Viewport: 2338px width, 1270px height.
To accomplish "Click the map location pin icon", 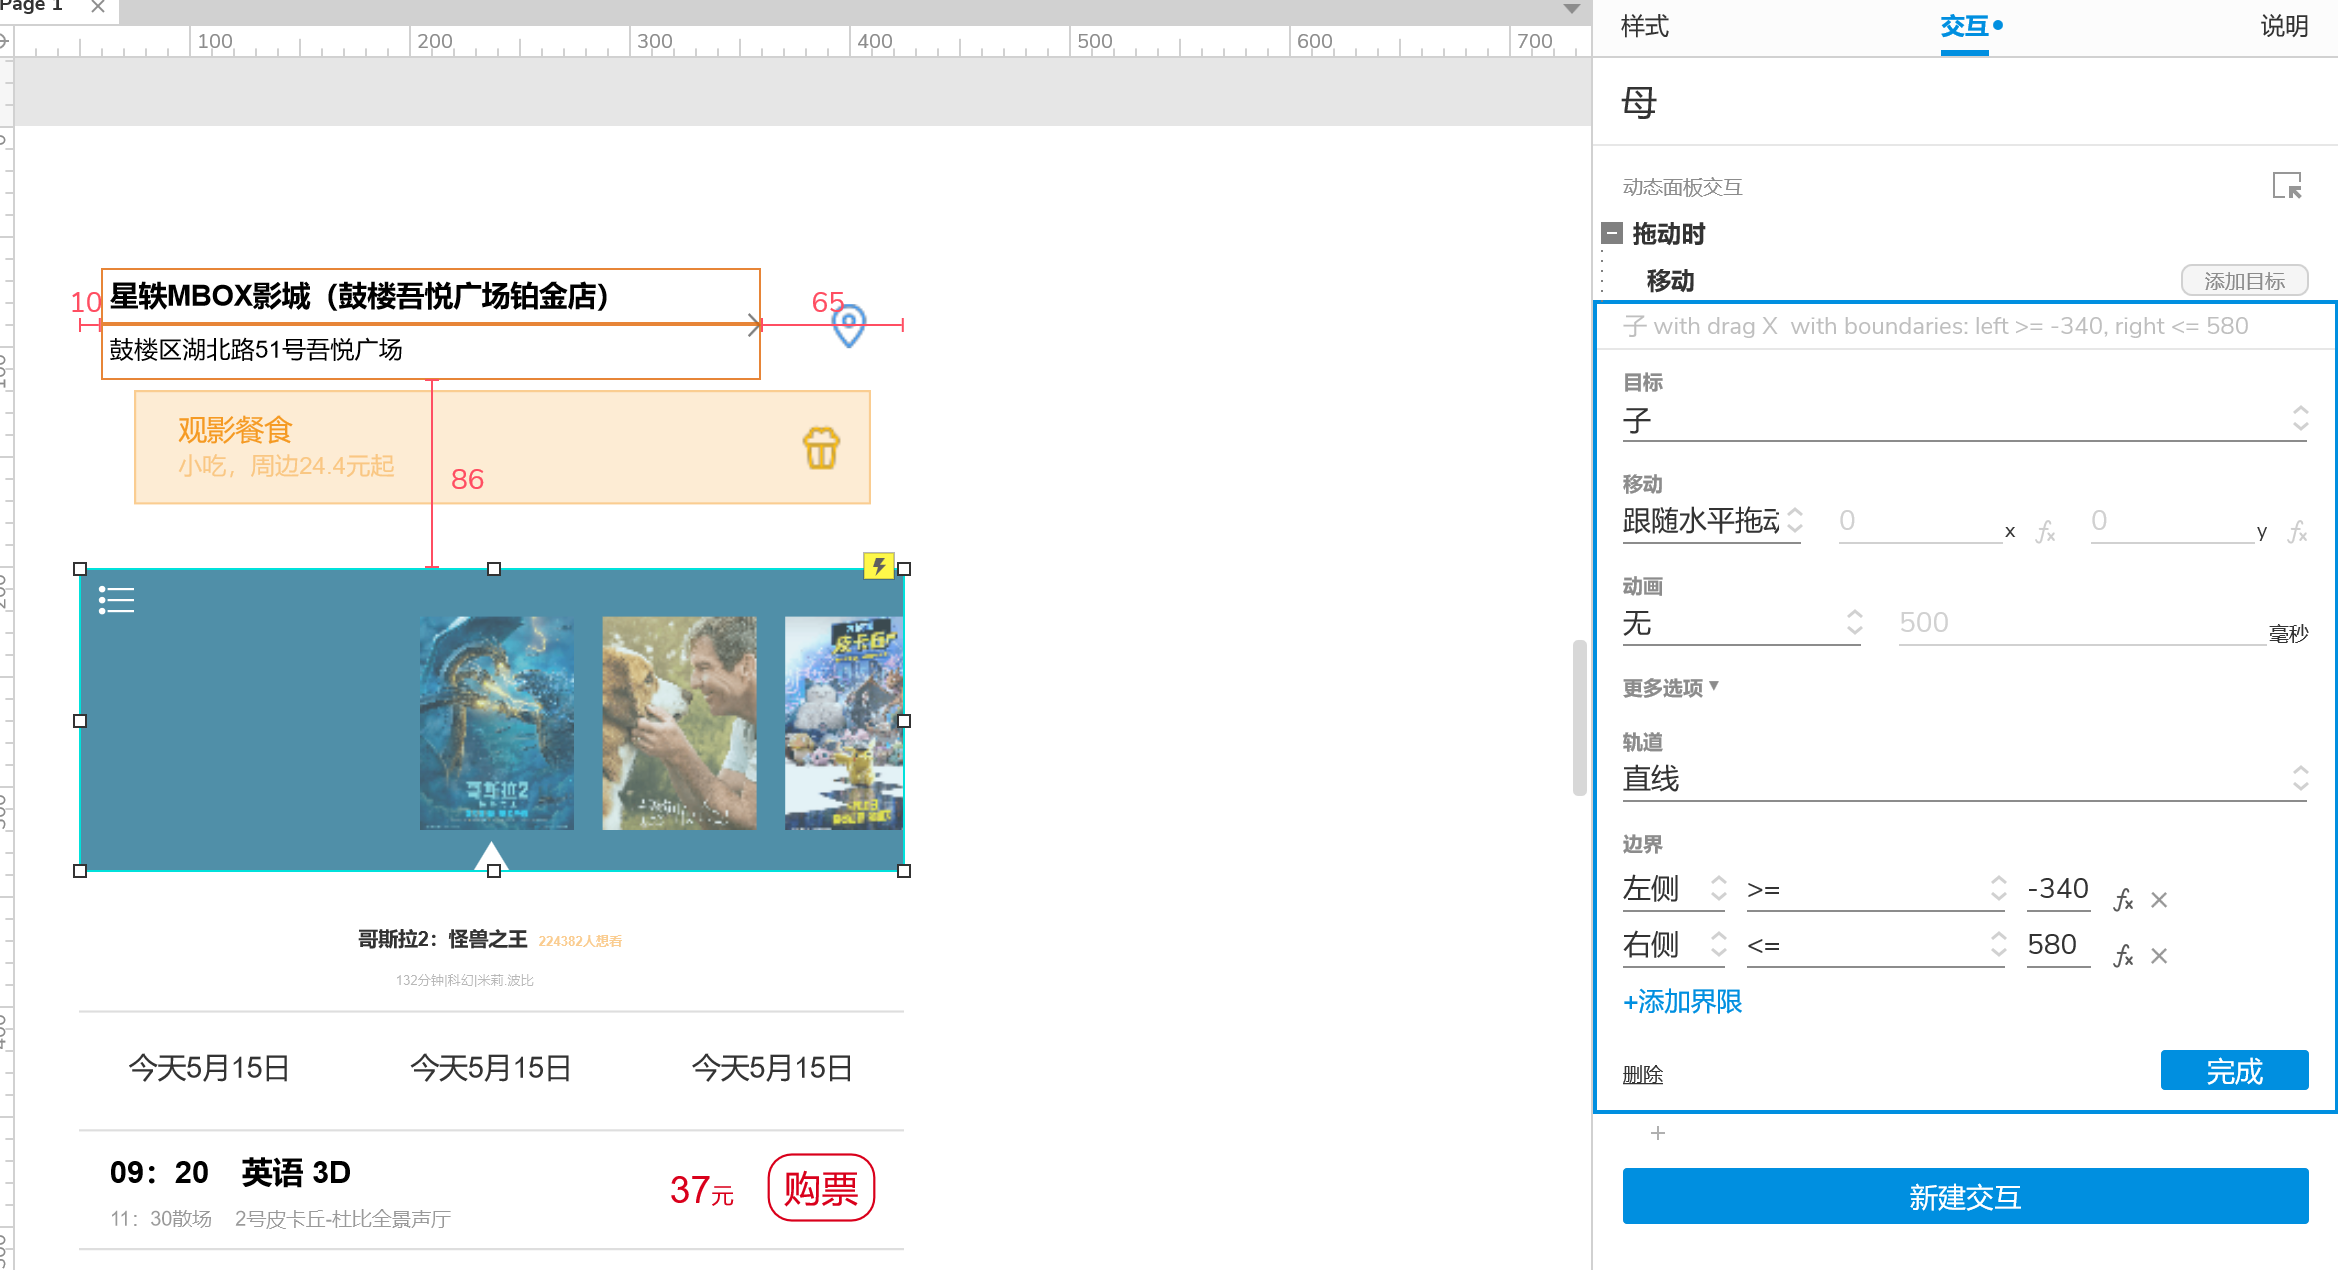I will pyautogui.click(x=849, y=326).
